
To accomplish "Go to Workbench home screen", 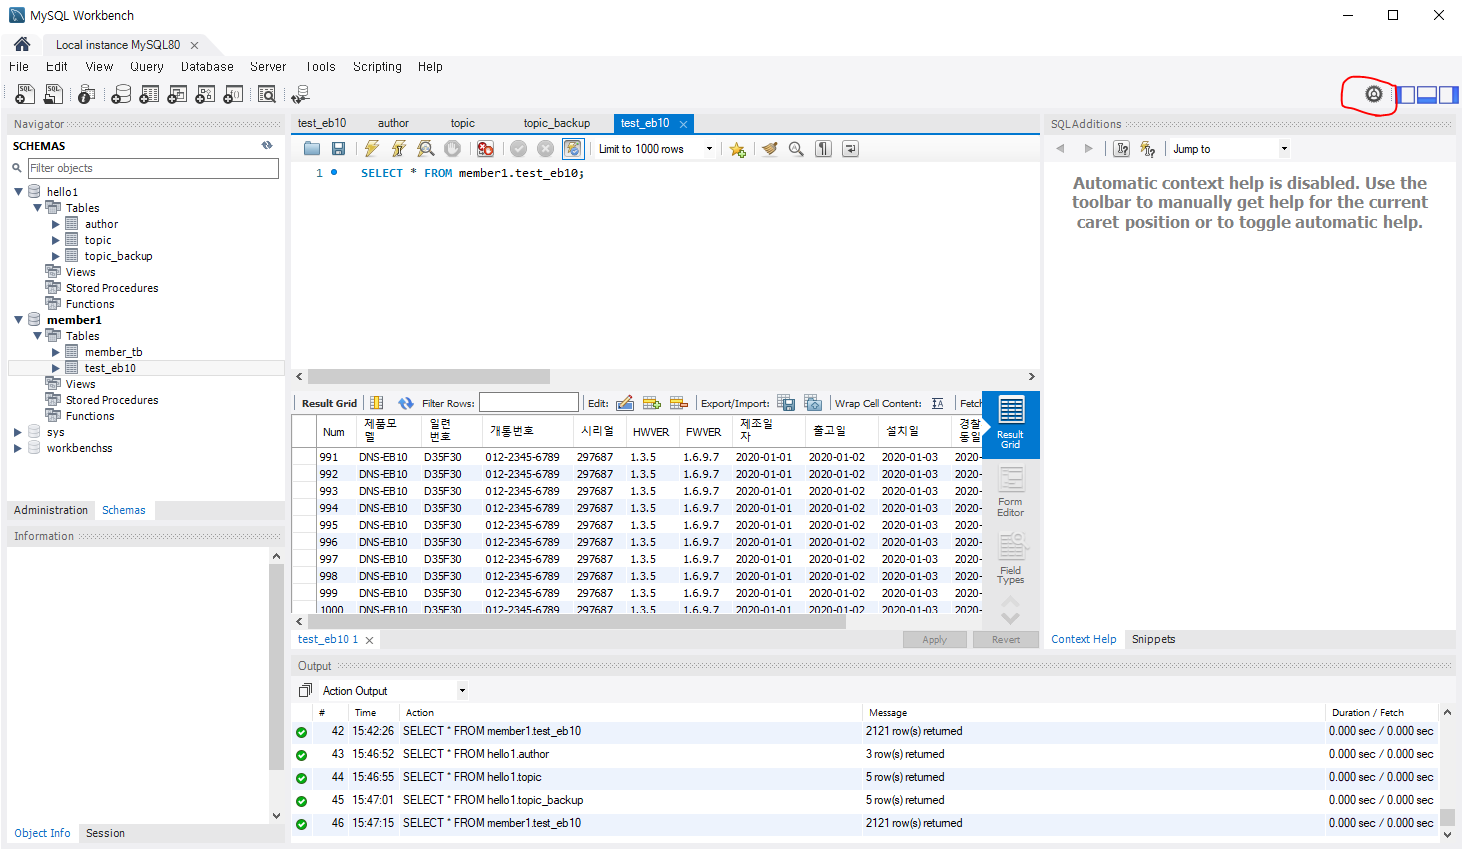I will (x=22, y=44).
